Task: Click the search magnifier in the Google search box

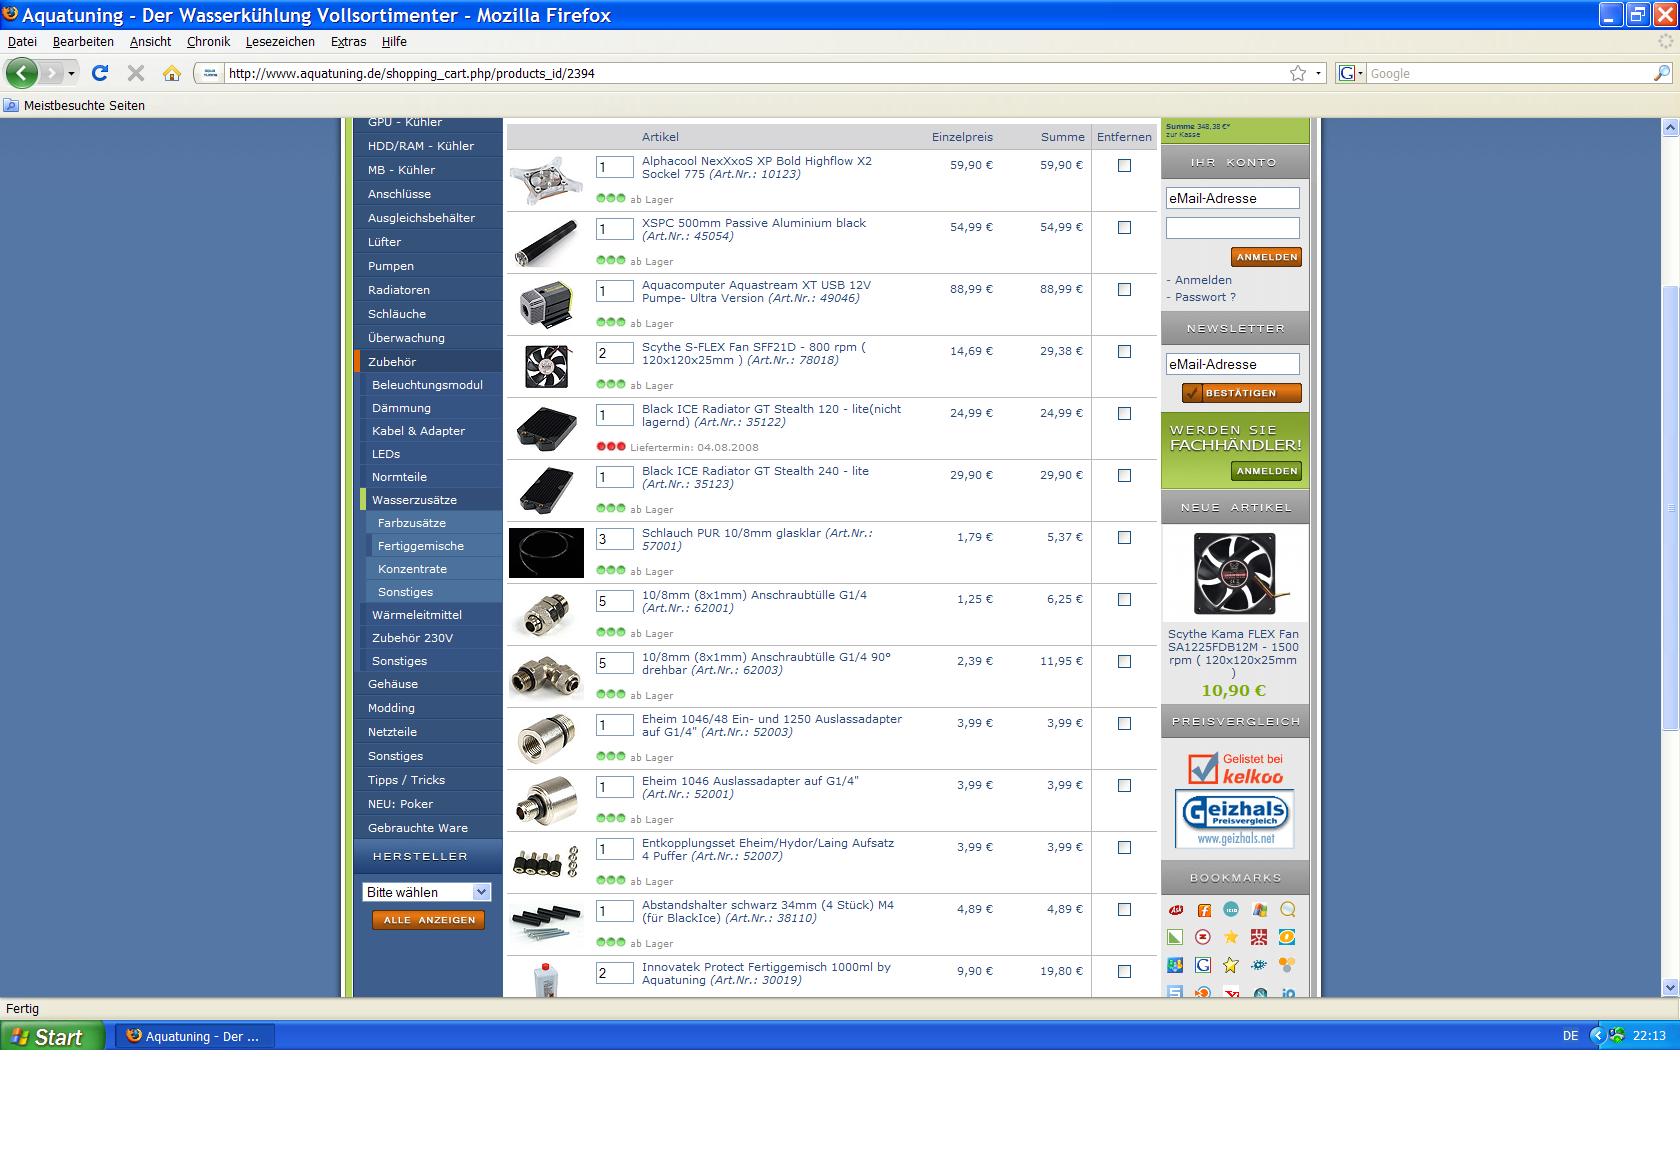Action: point(1661,73)
